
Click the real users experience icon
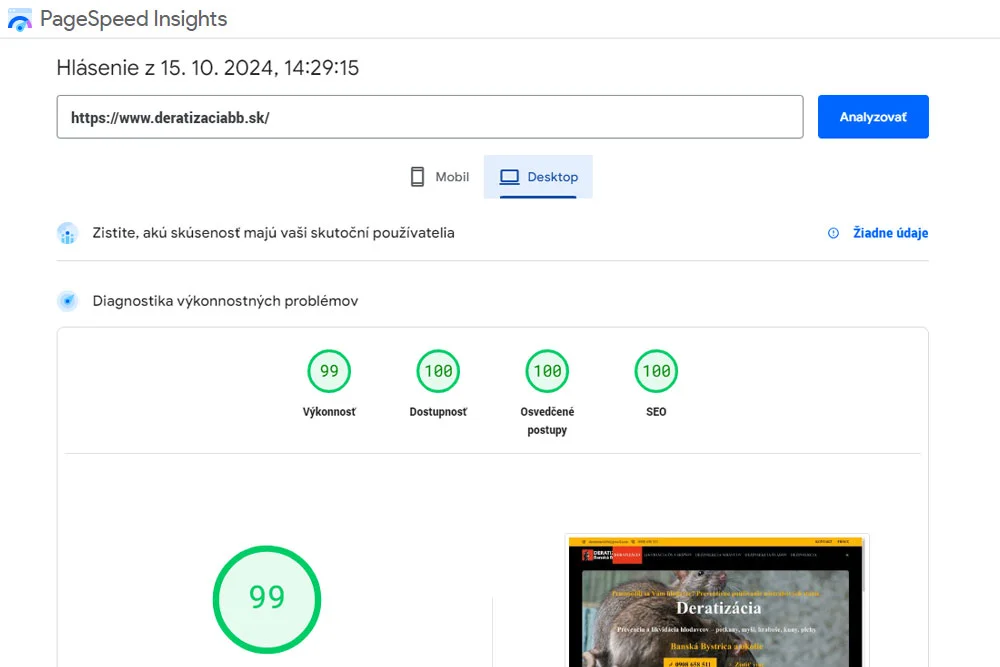68,233
